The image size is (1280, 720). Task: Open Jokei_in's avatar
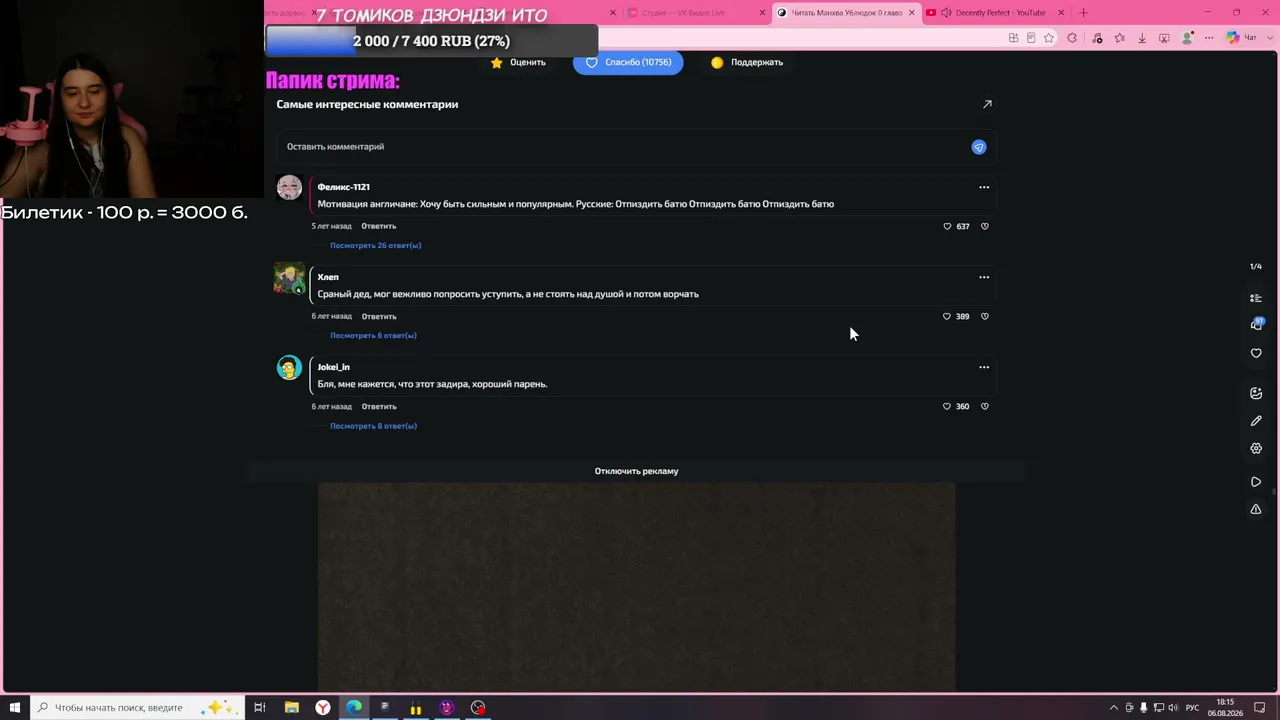(289, 368)
